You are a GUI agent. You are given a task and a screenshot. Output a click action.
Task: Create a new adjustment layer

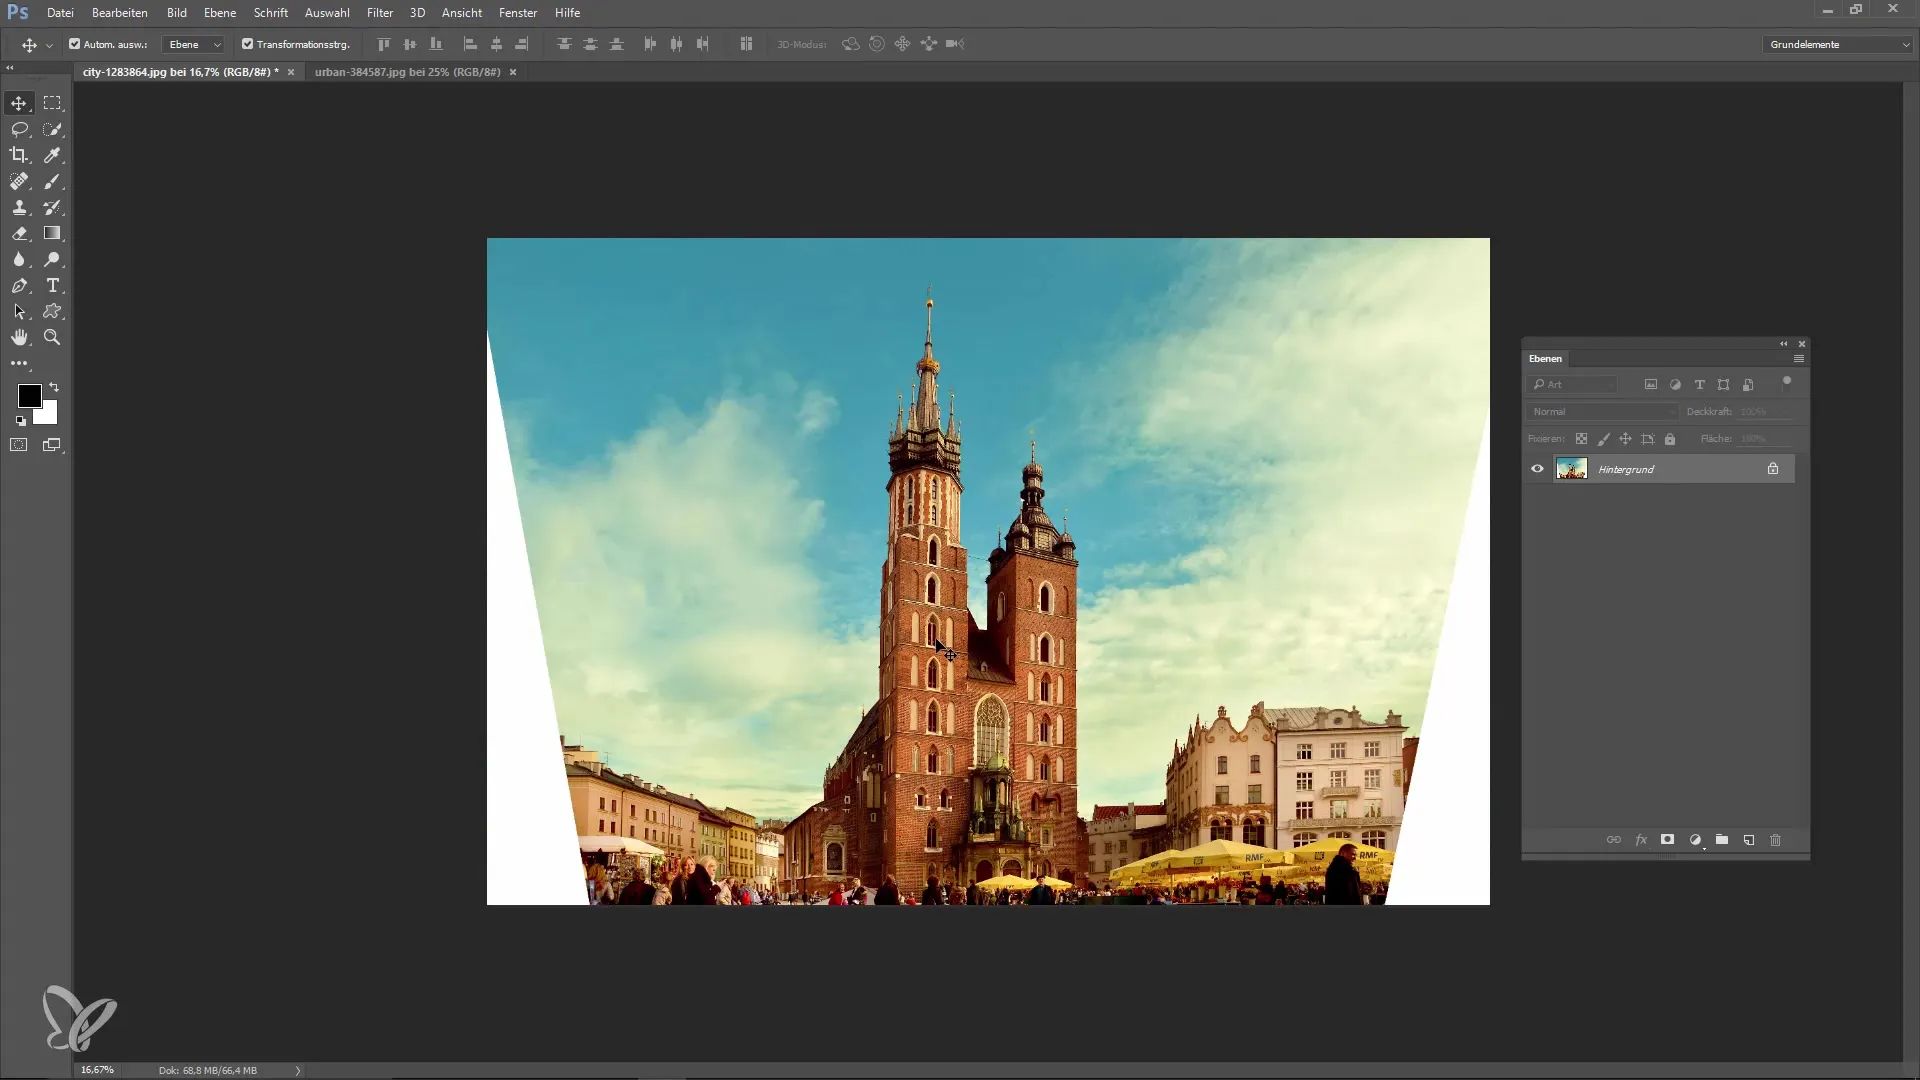[1695, 840]
